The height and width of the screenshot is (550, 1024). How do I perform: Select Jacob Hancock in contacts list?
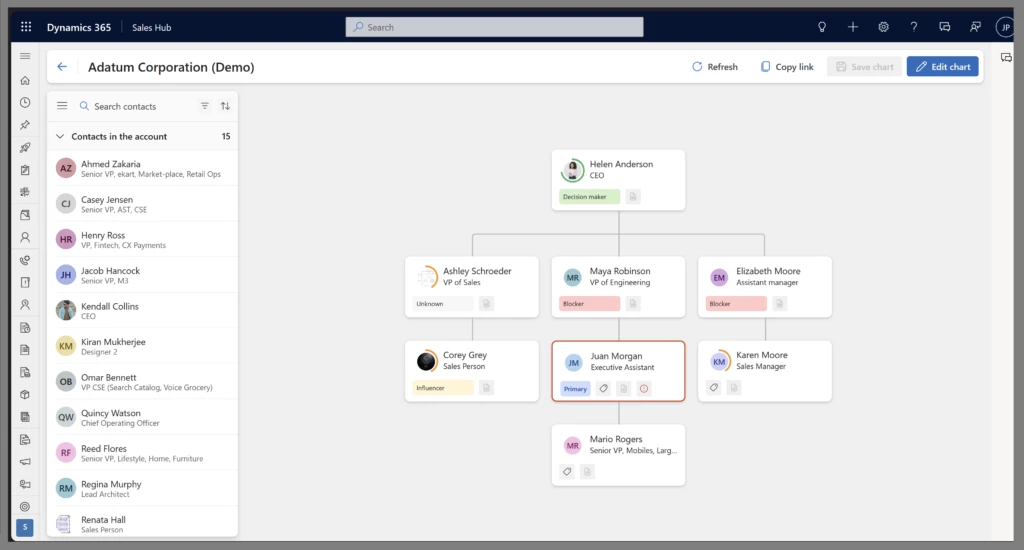[142, 275]
